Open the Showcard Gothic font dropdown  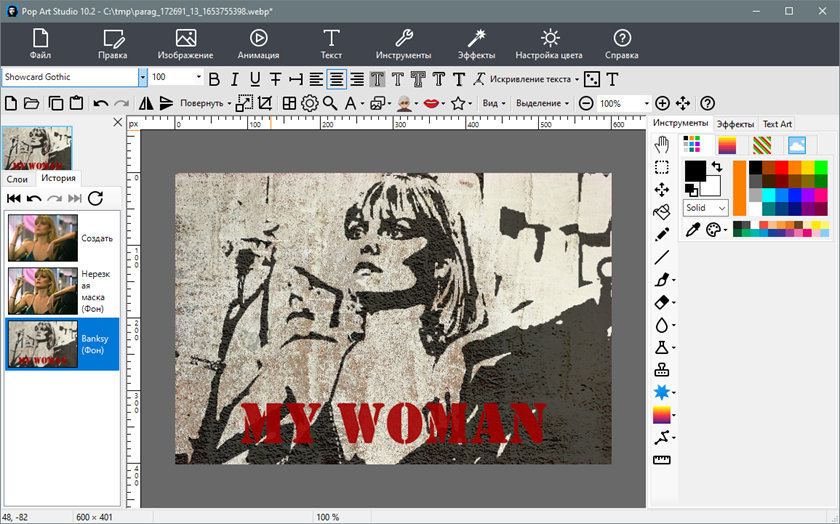pos(142,77)
